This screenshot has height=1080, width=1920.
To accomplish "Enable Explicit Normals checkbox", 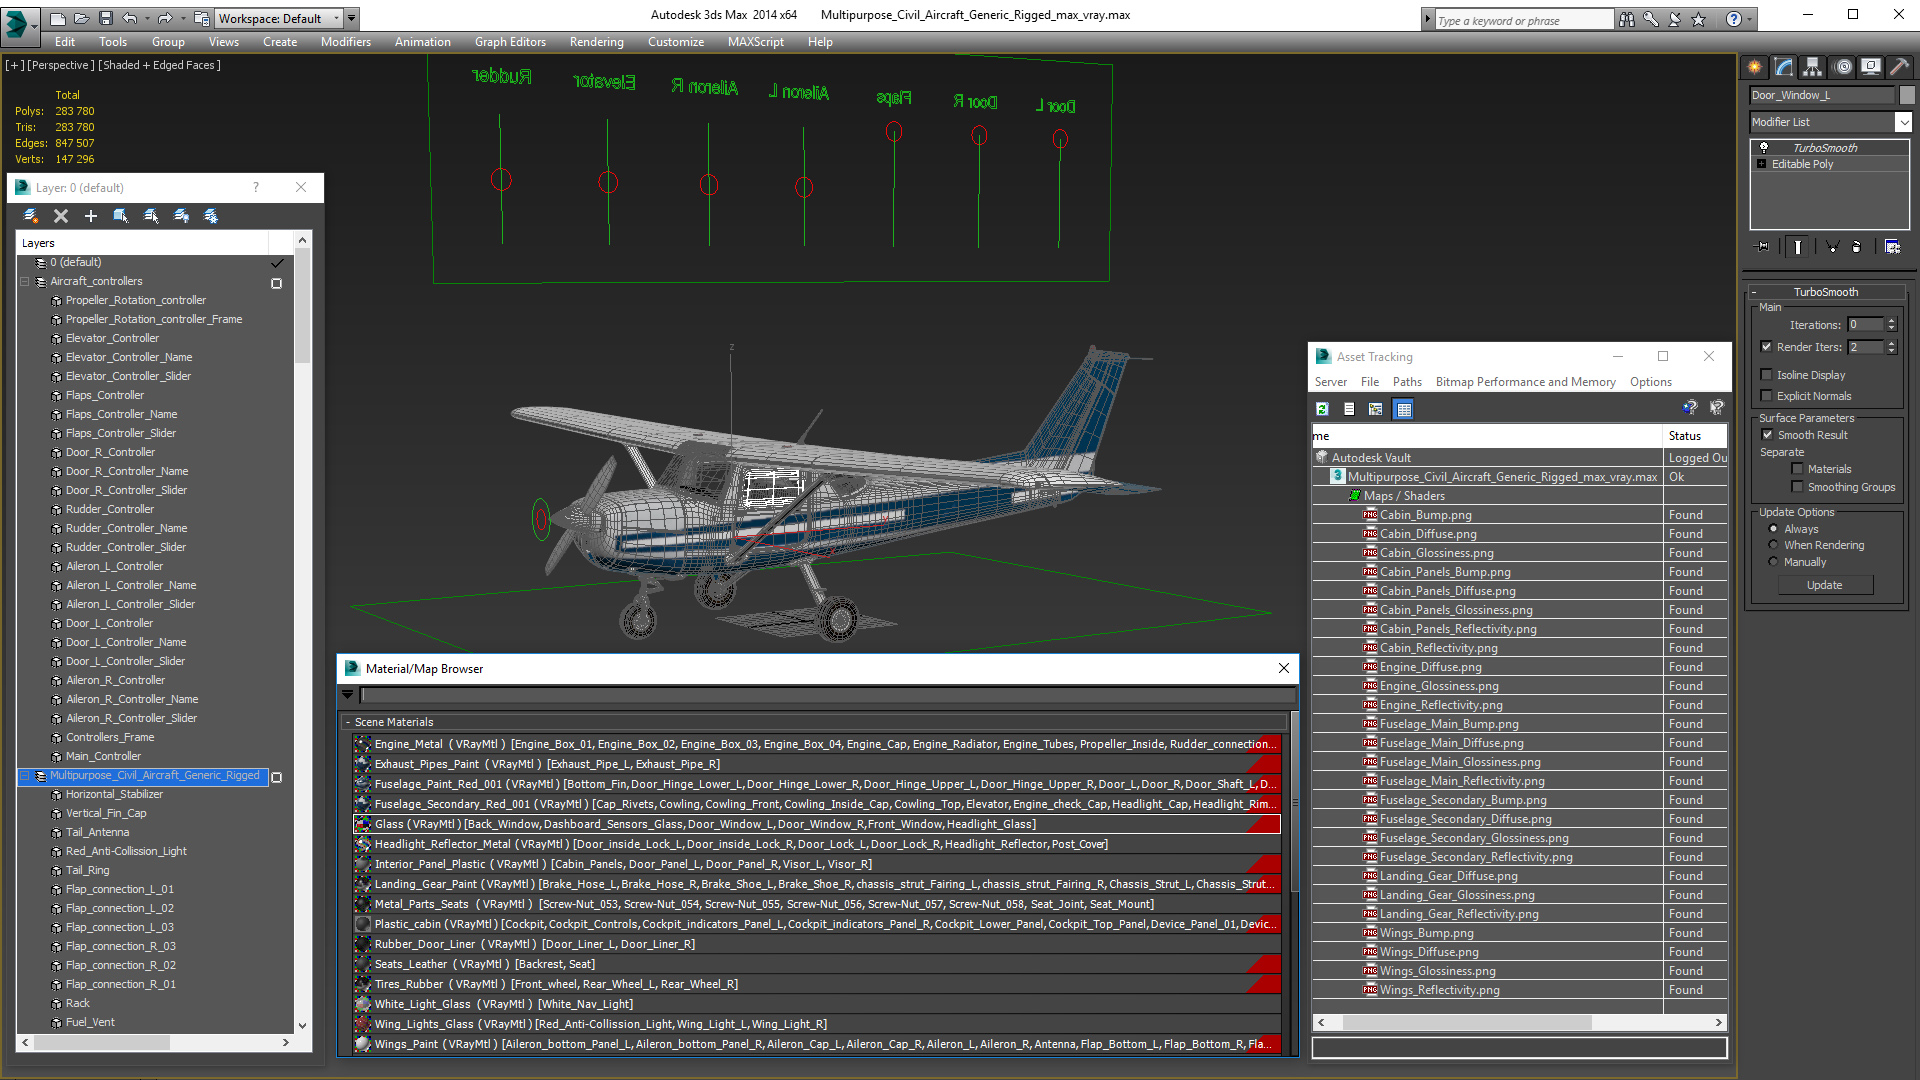I will (1767, 396).
